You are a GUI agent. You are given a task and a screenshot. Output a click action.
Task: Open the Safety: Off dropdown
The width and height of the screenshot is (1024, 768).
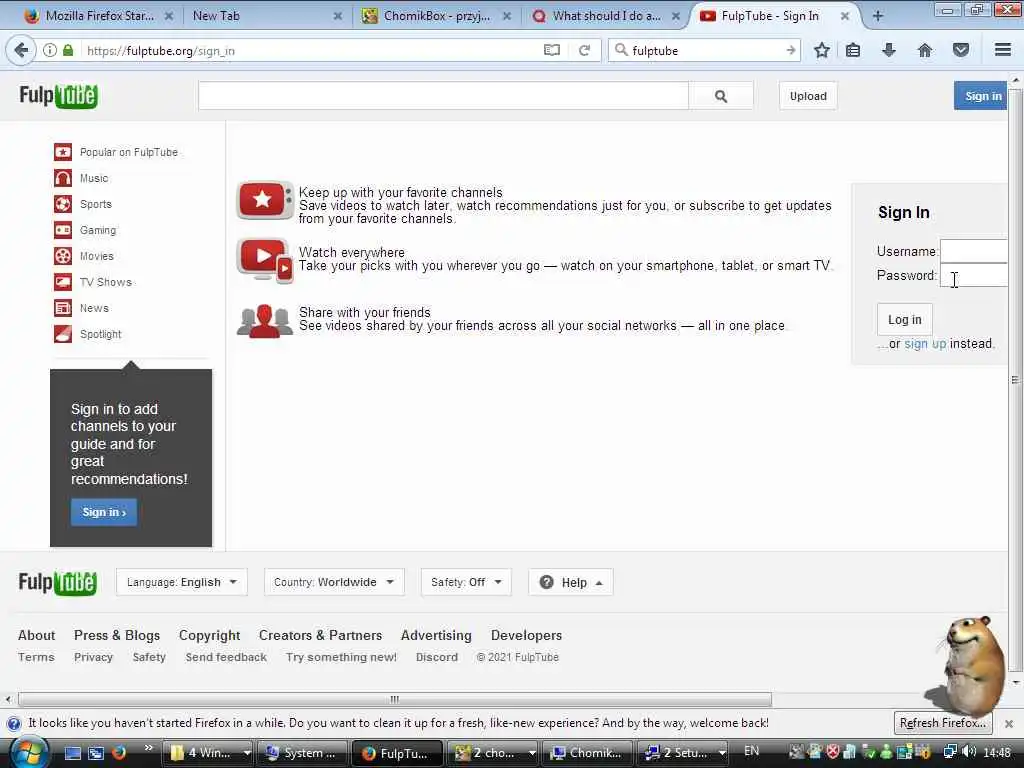point(466,582)
